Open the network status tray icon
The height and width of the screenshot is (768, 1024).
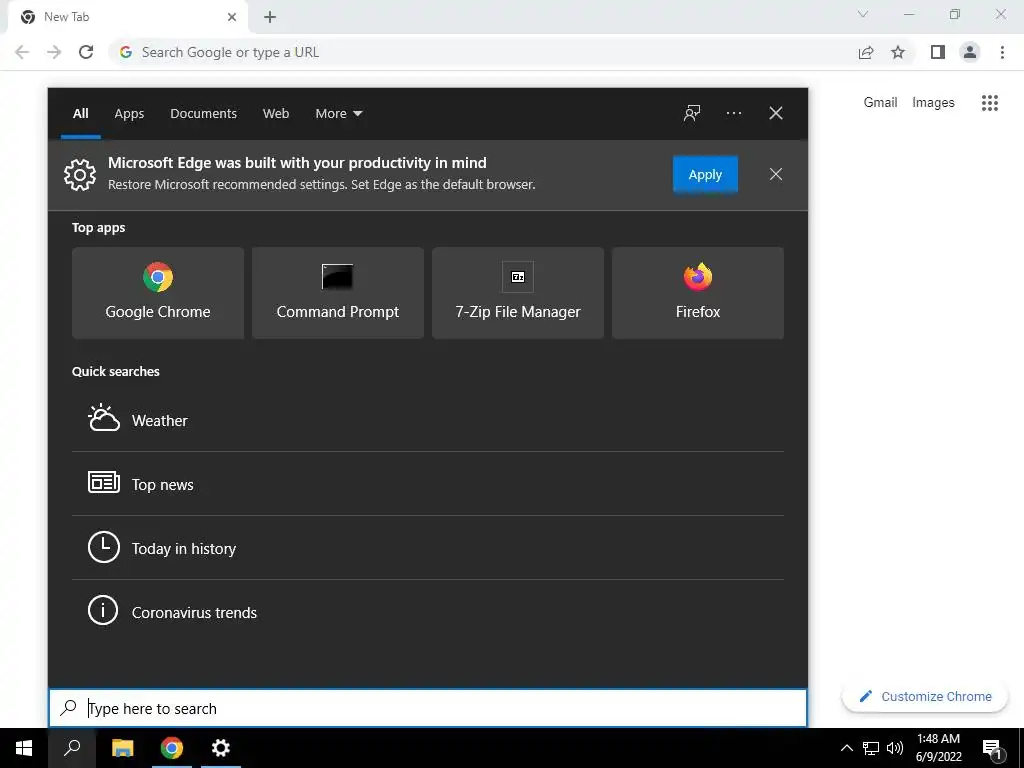pyautogui.click(x=871, y=748)
